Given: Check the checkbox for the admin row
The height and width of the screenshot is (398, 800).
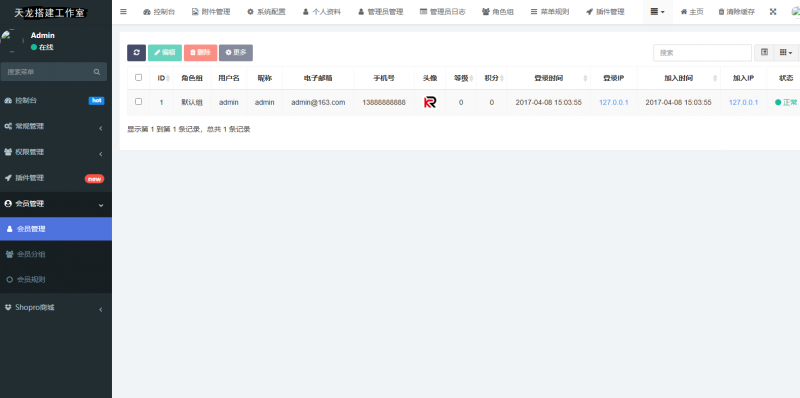Looking at the screenshot, I should point(138,102).
